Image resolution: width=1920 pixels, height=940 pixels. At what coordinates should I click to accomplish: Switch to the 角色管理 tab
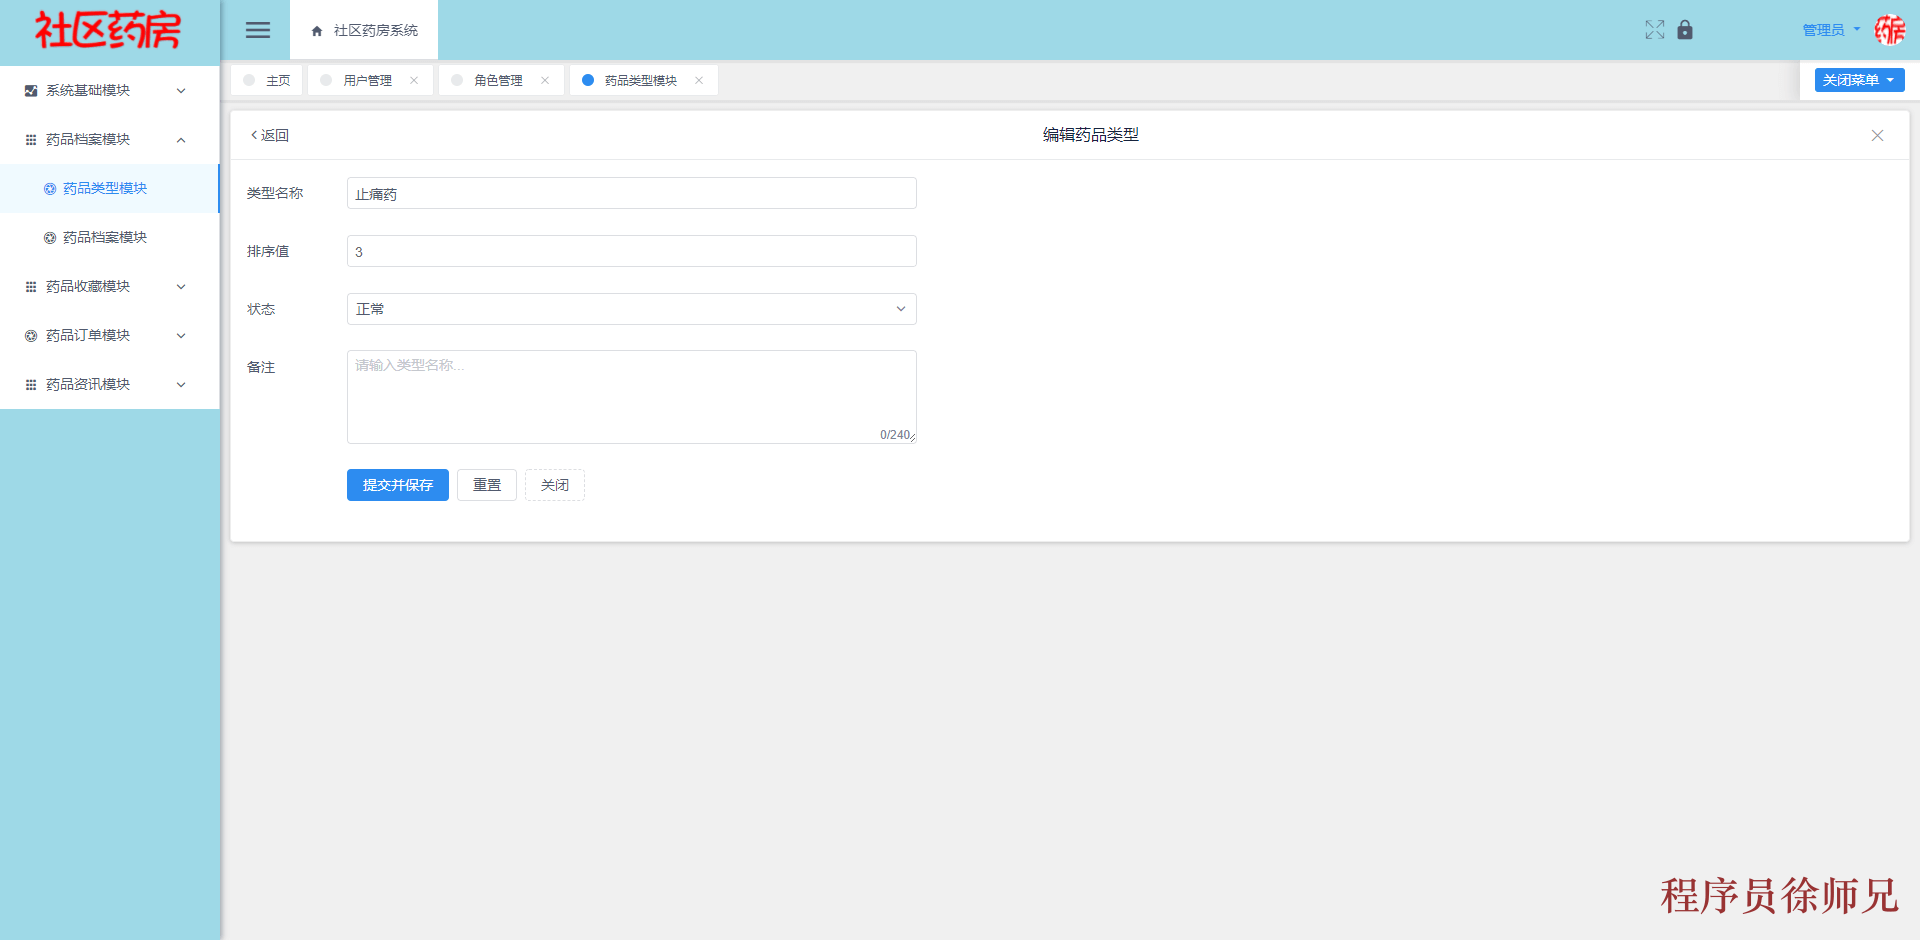[497, 80]
